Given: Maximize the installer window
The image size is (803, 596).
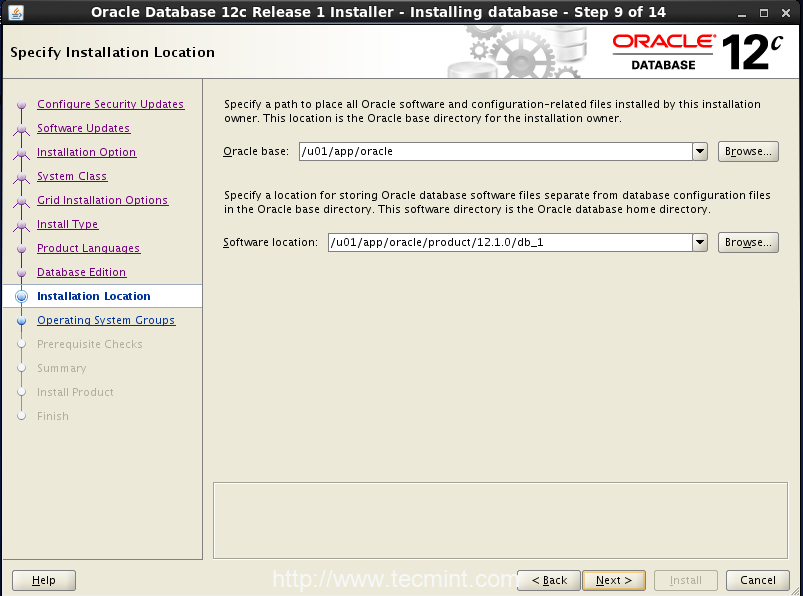Looking at the screenshot, I should click(764, 13).
